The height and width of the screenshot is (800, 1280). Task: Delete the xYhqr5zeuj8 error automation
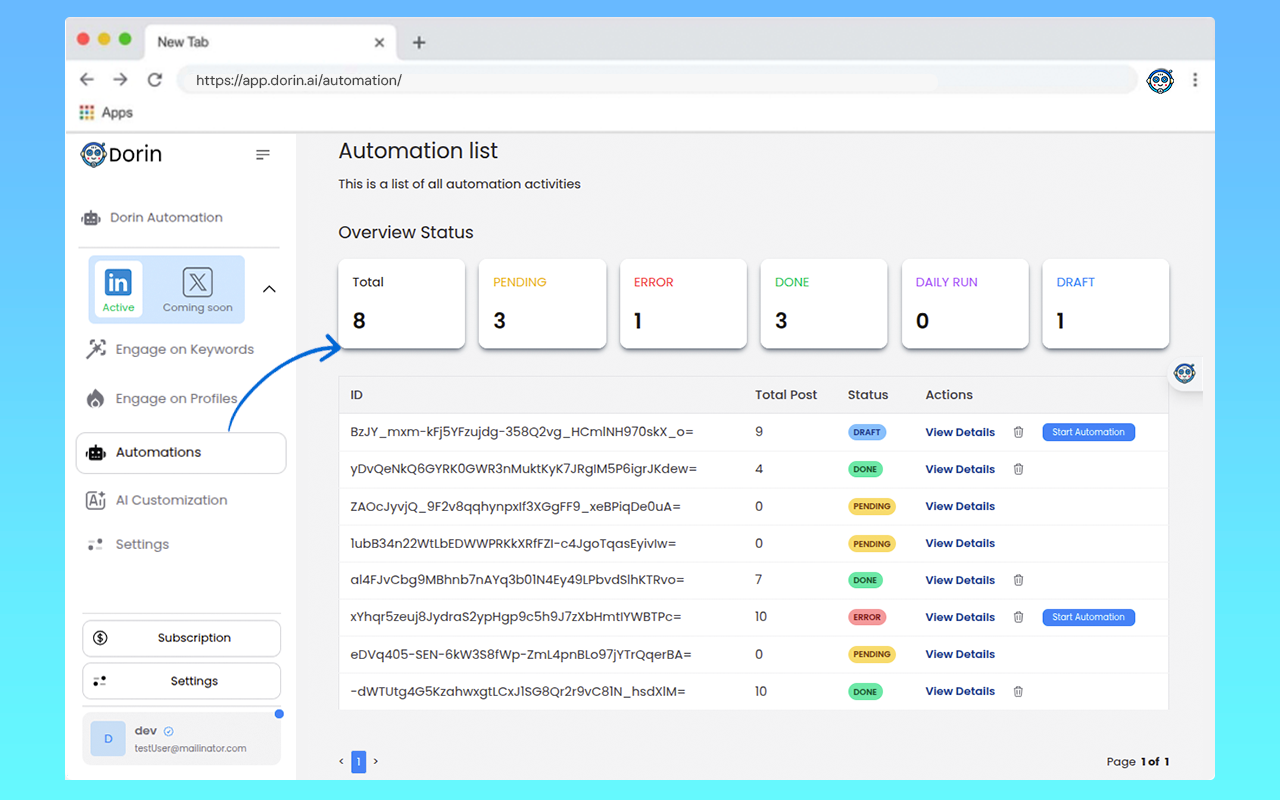(1018, 617)
